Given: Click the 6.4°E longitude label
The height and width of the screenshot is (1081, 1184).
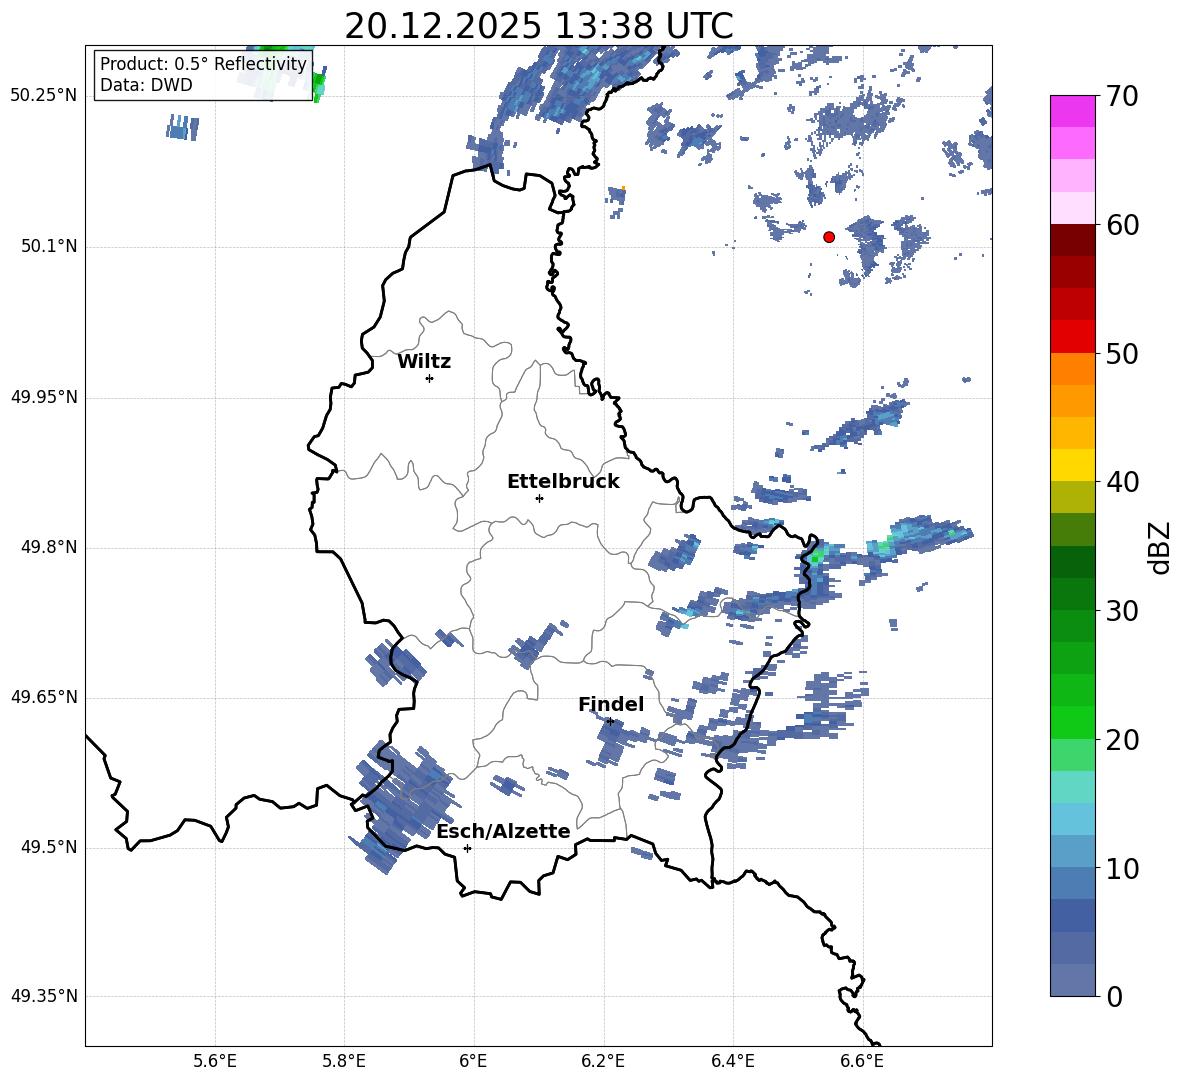Looking at the screenshot, I should tap(732, 1061).
